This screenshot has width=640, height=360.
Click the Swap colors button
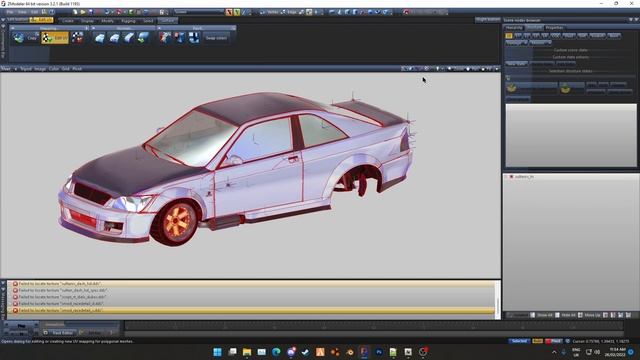216,38
